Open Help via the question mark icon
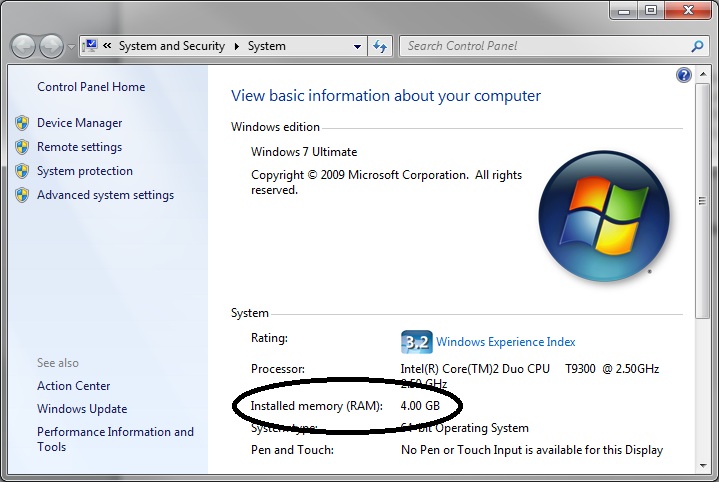The image size is (719, 482). pos(683,75)
